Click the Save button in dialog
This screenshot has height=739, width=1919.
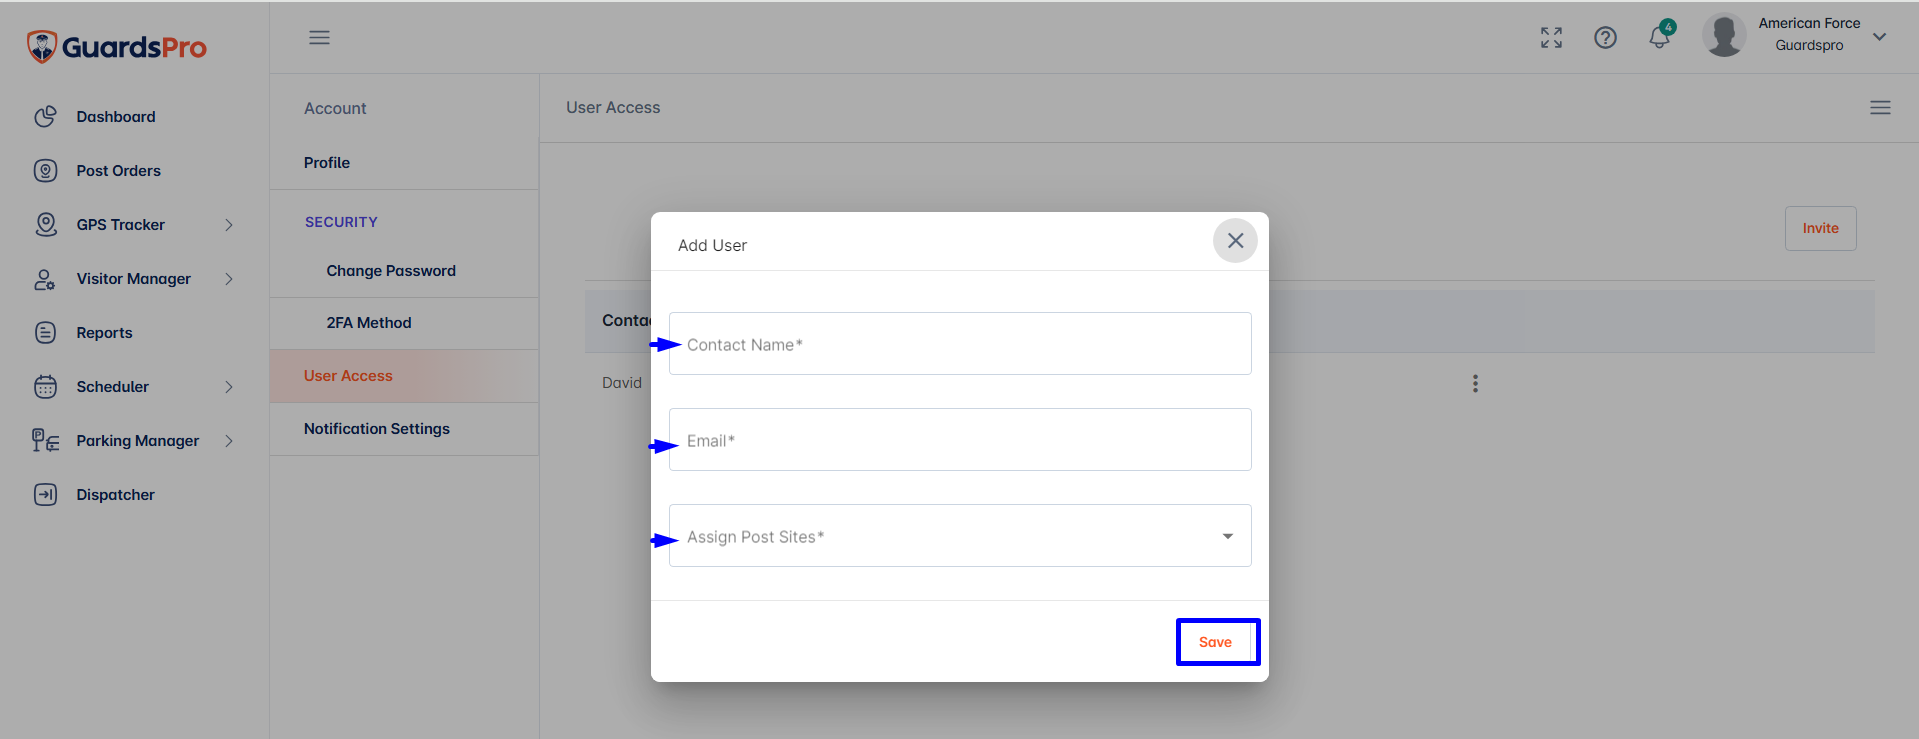tap(1216, 642)
